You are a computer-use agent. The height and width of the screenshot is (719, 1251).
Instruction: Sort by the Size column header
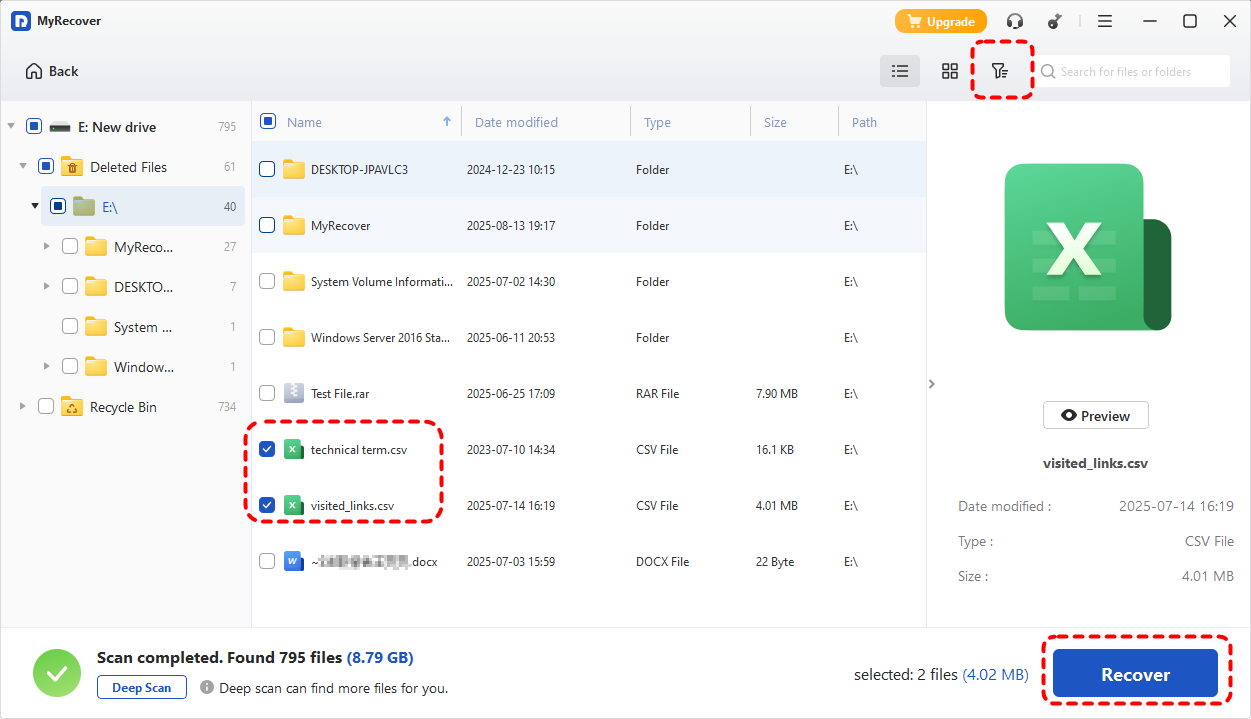tap(775, 122)
